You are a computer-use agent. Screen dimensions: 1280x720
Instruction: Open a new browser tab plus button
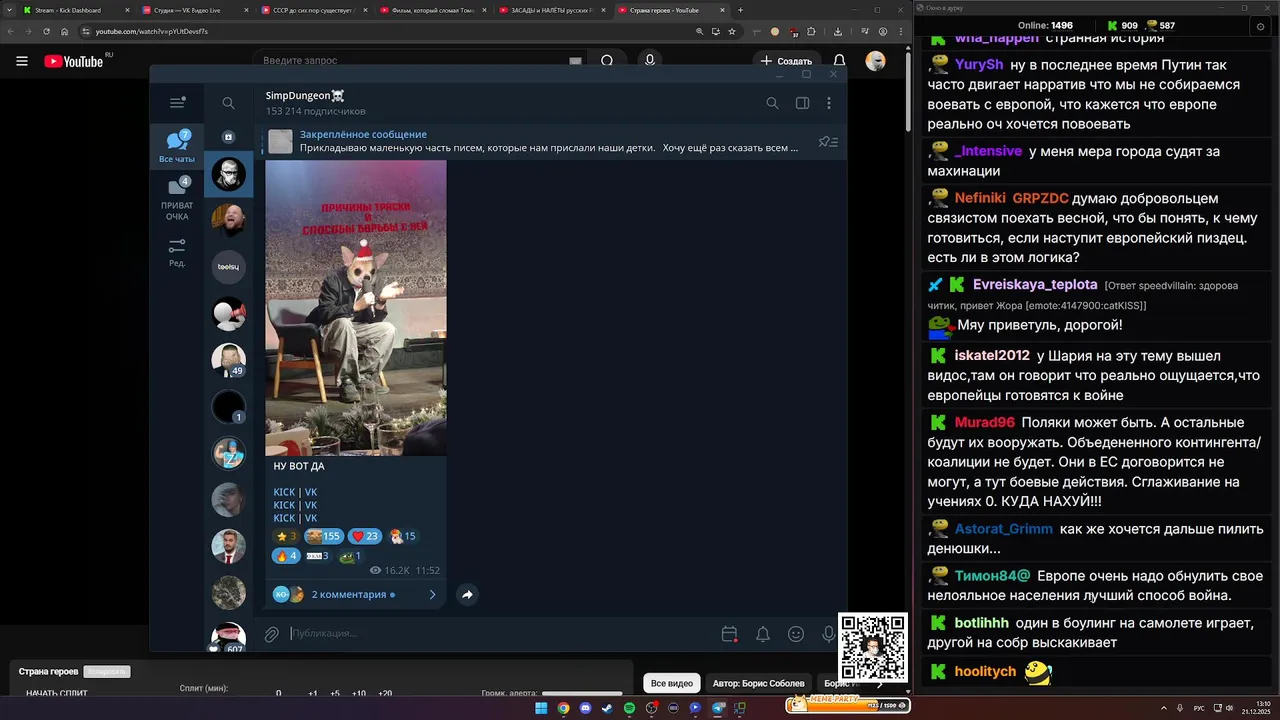pos(740,10)
